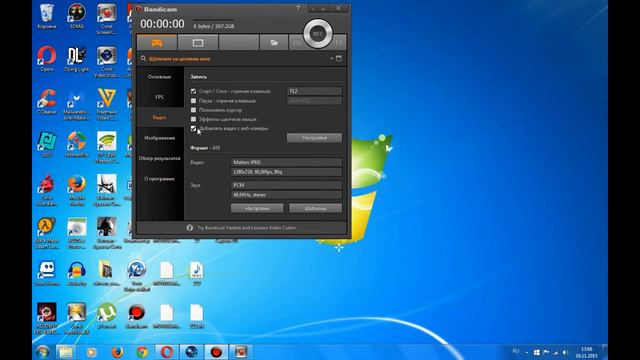The height and width of the screenshot is (360, 640).
Task: Click the magnifier target window icon
Action: click(143, 59)
